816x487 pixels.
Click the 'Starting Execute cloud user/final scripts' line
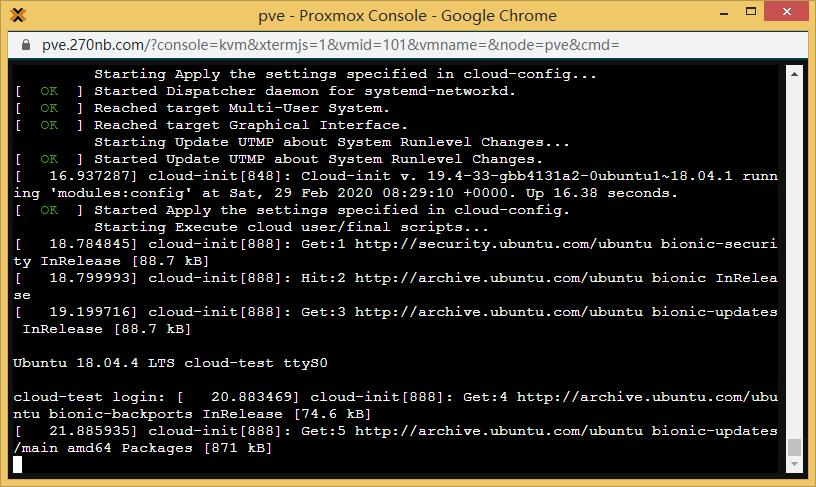click(291, 227)
